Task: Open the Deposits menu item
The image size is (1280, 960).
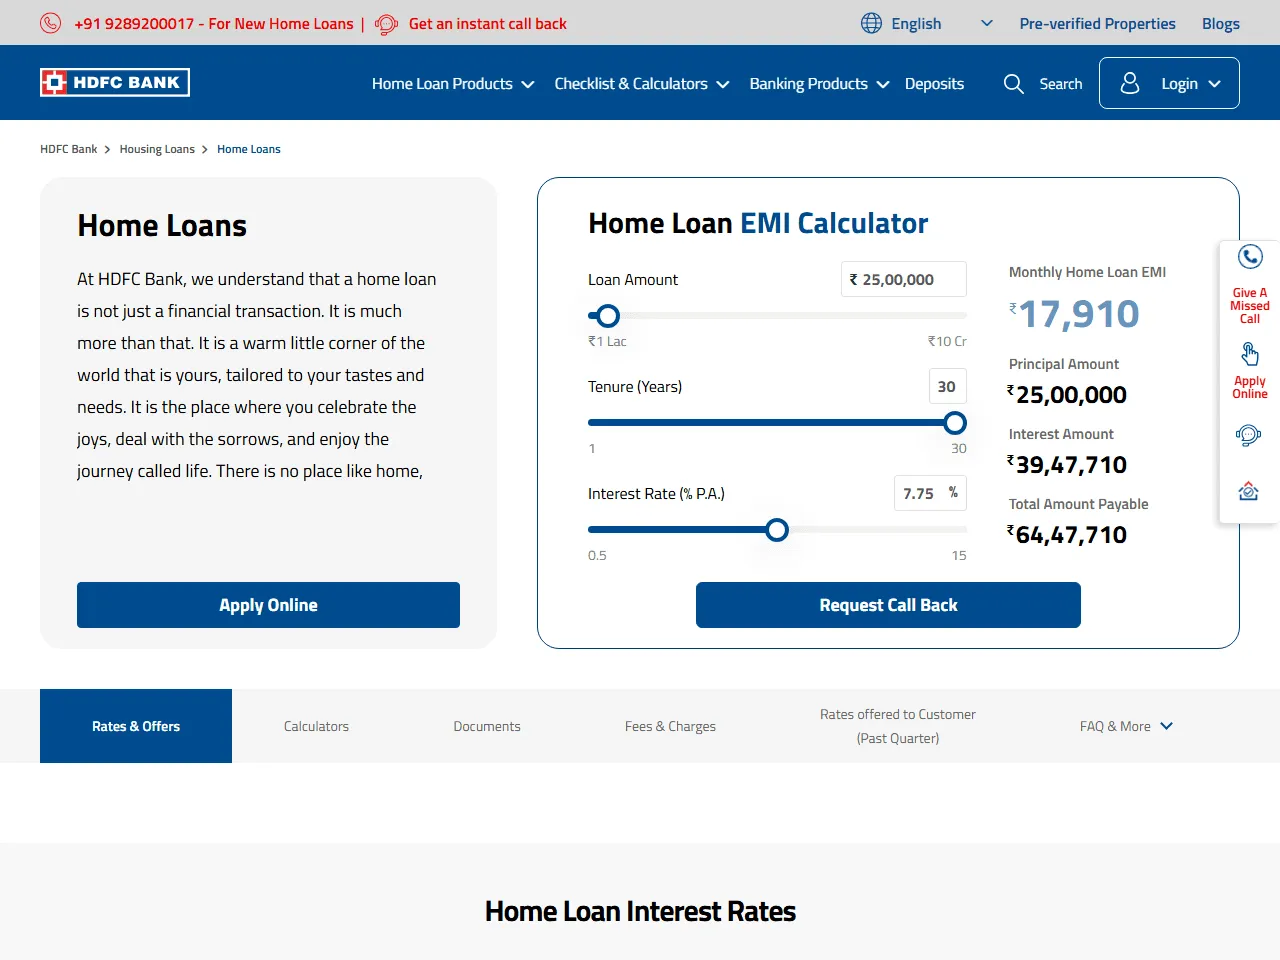Action: (x=934, y=84)
